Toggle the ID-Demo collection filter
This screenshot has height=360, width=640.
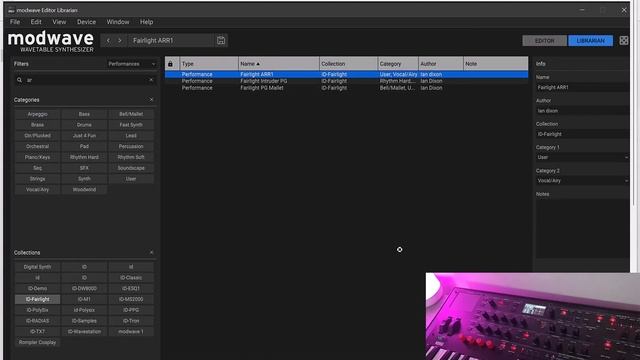click(38, 289)
